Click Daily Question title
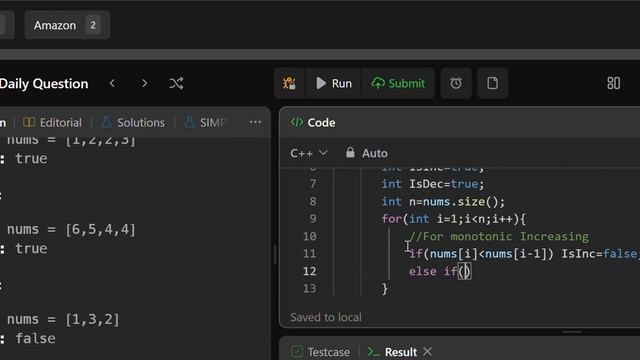Viewport: 640px width, 360px height. [44, 84]
